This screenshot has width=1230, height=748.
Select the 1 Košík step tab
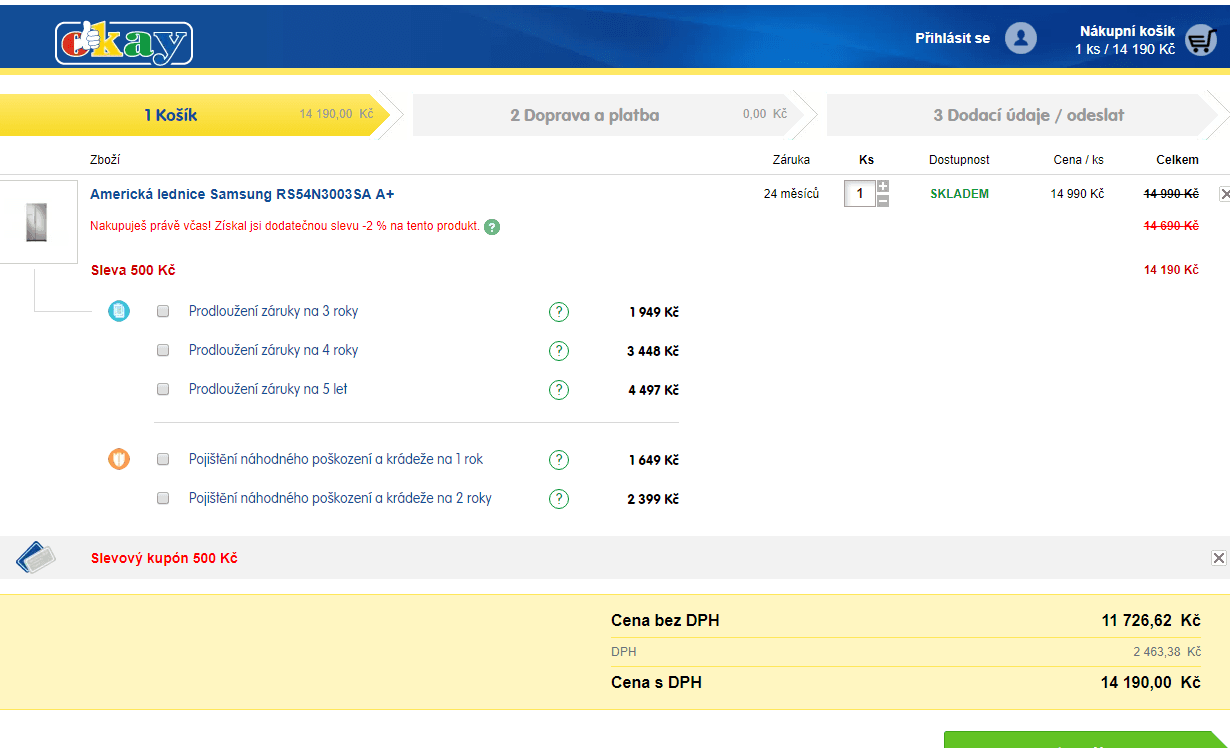coord(195,115)
